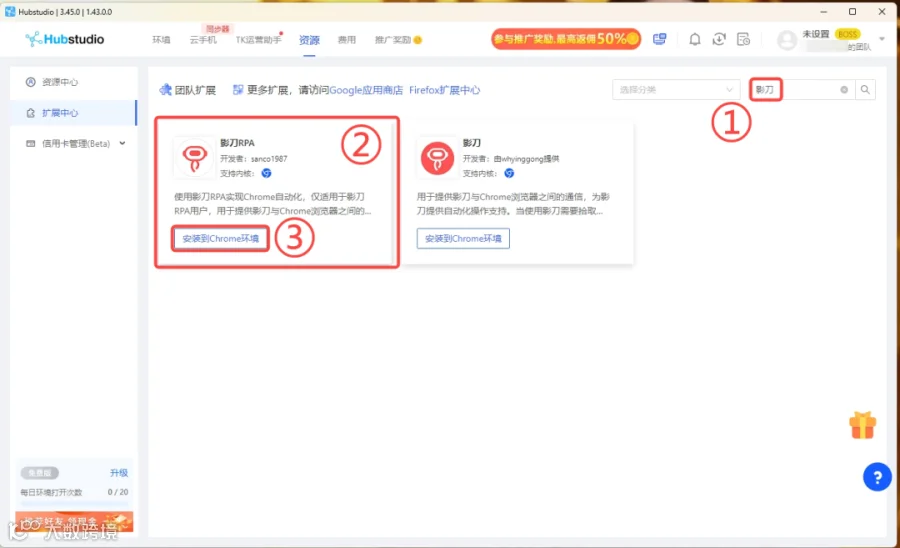The image size is (900, 548).
Task: Click the invite friends banner at bottom left
Action: [x=74, y=522]
